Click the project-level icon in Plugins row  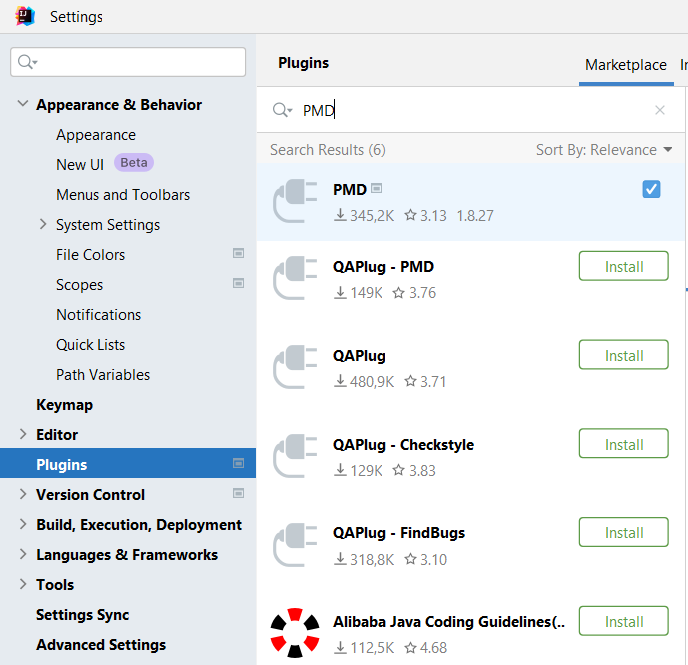click(238, 463)
